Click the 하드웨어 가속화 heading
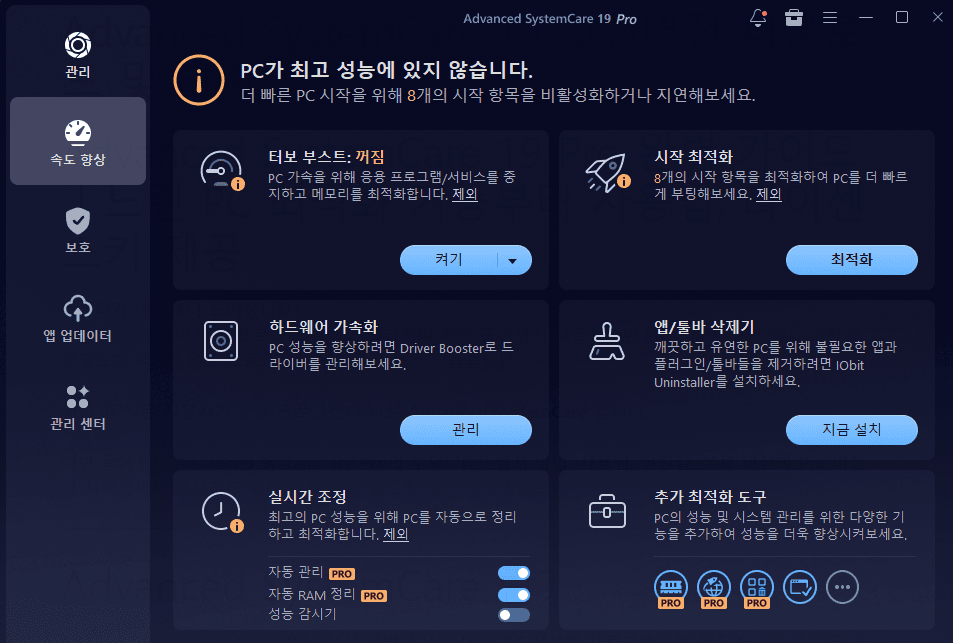 point(323,326)
